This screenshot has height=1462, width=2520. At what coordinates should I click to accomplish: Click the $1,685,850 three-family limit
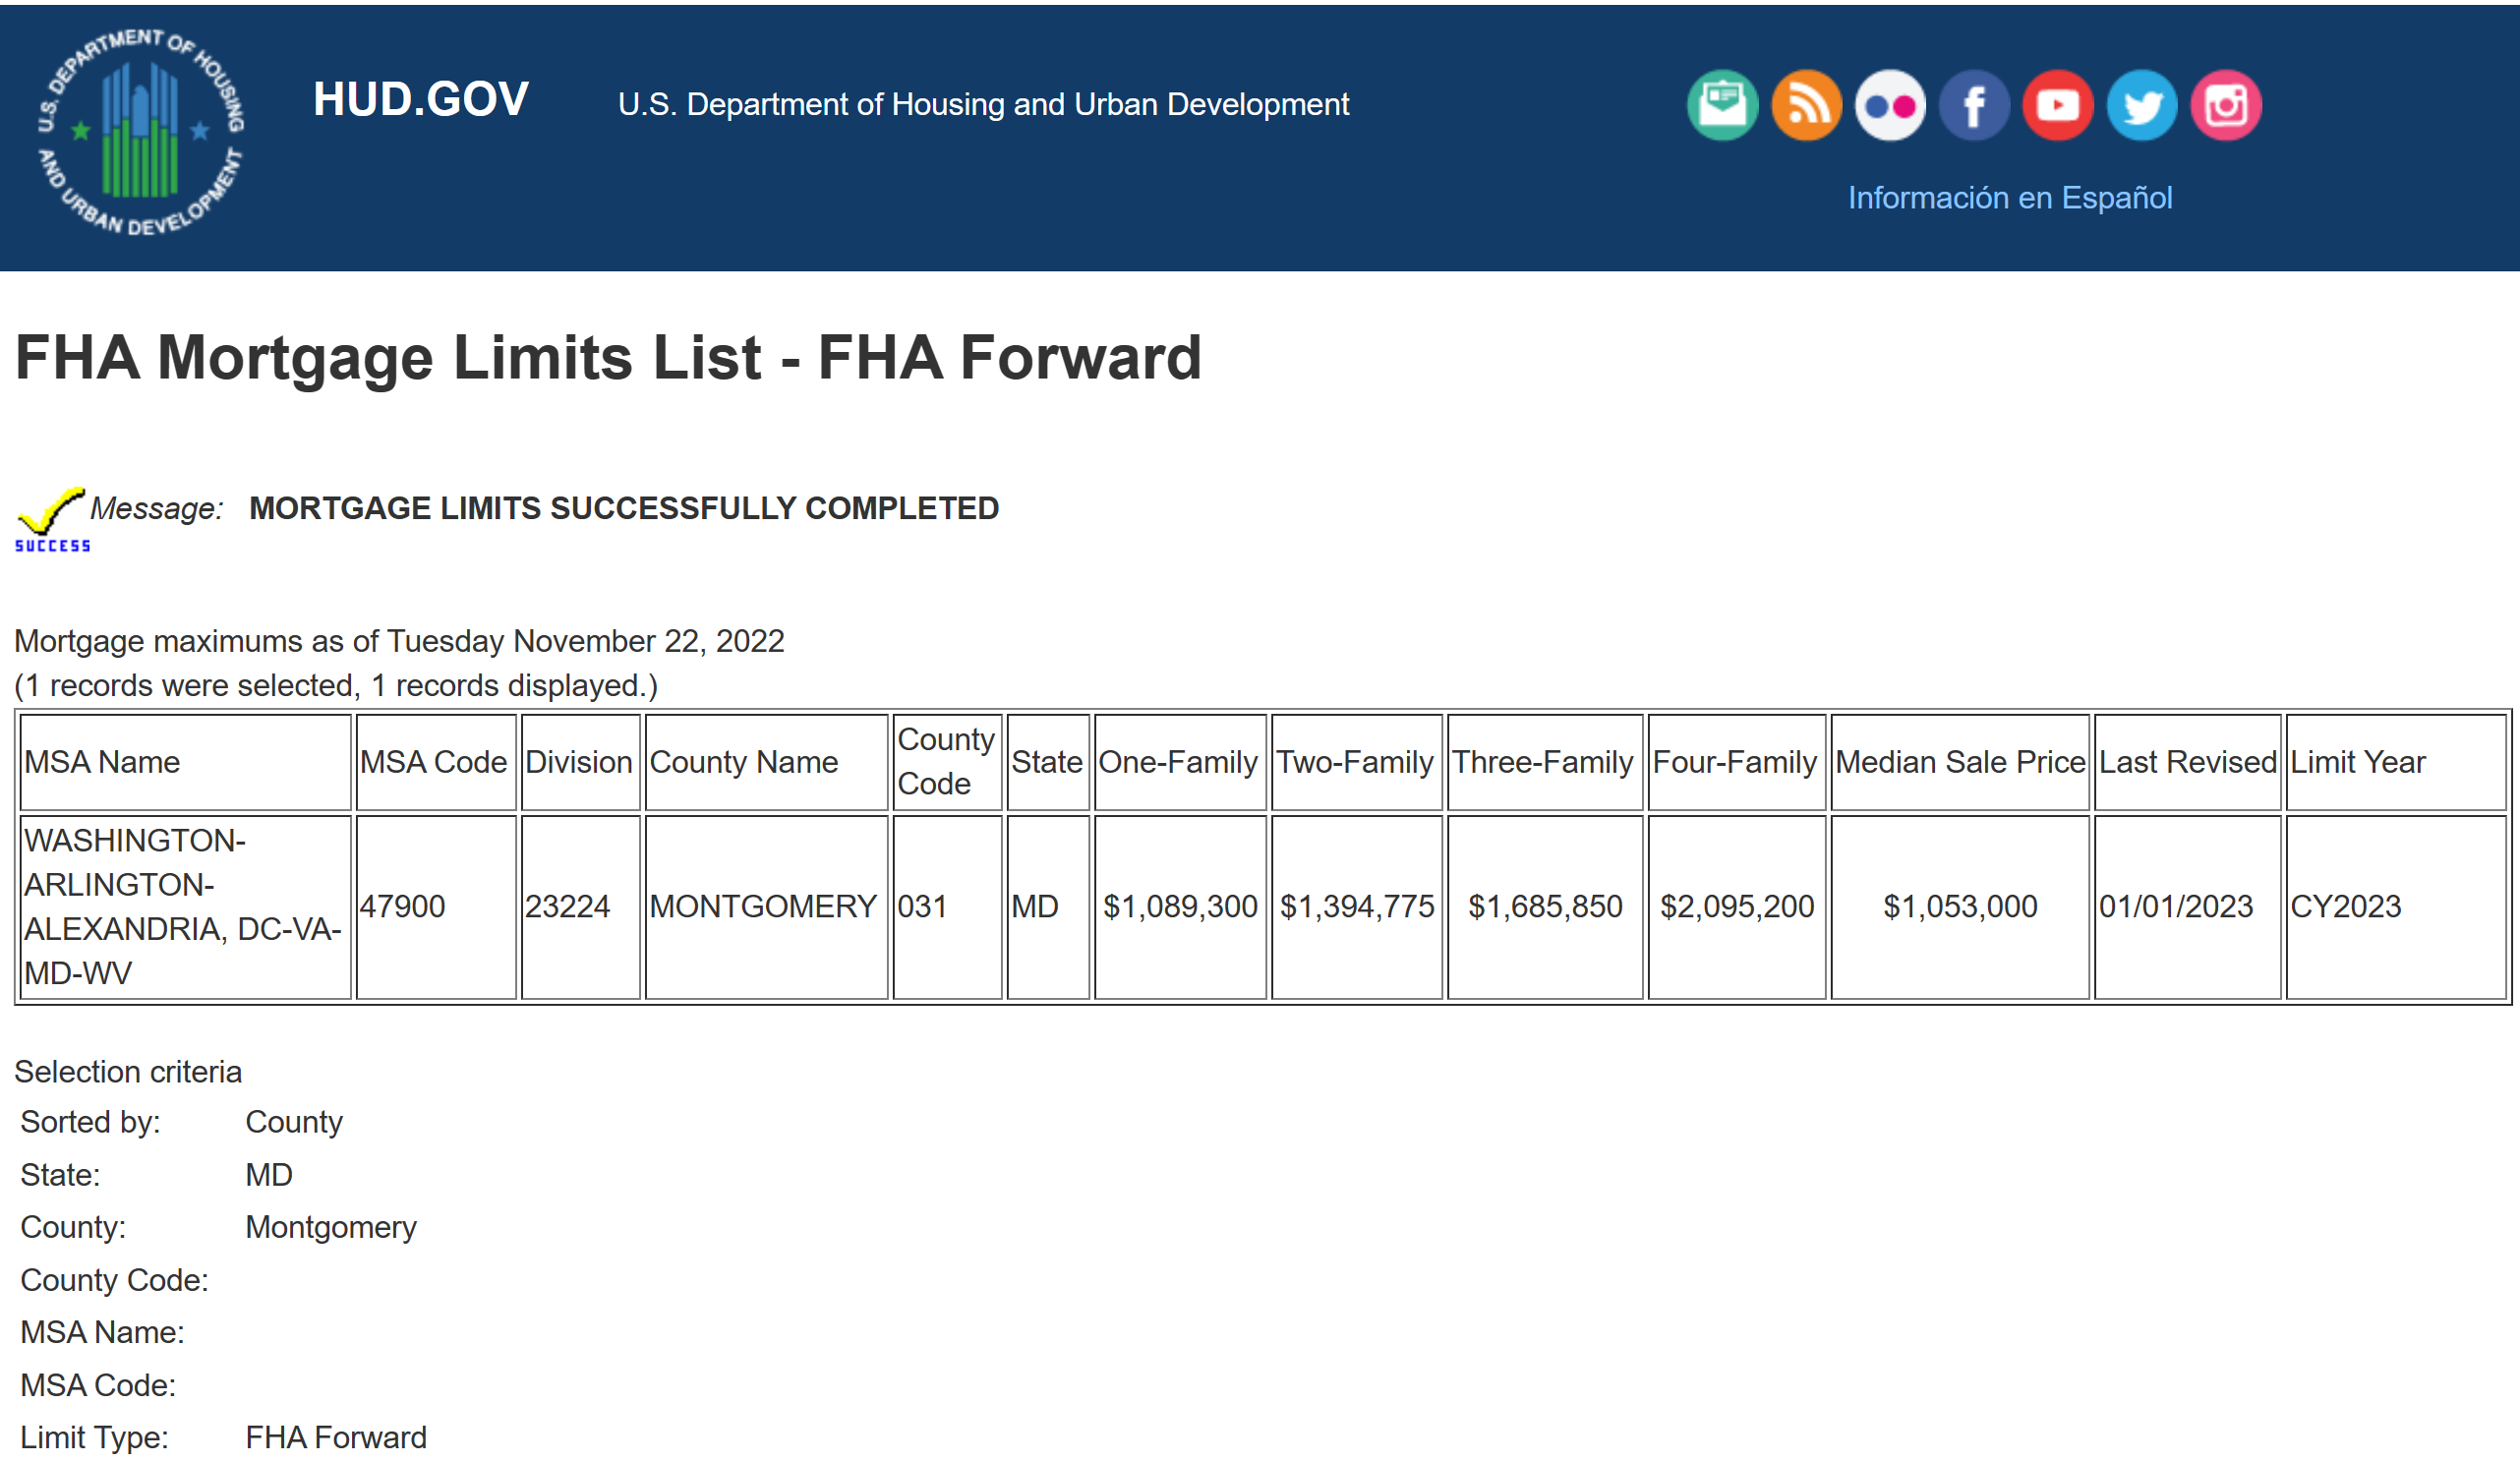(x=1544, y=907)
